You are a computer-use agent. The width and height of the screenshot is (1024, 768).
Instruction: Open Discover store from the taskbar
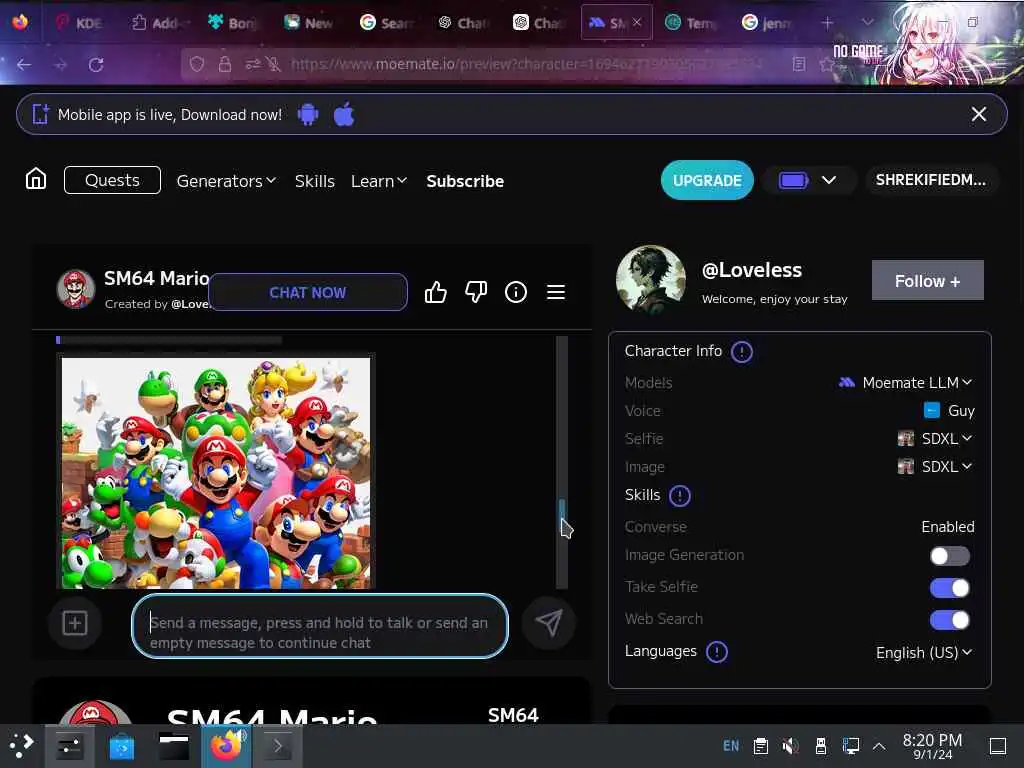(x=121, y=746)
